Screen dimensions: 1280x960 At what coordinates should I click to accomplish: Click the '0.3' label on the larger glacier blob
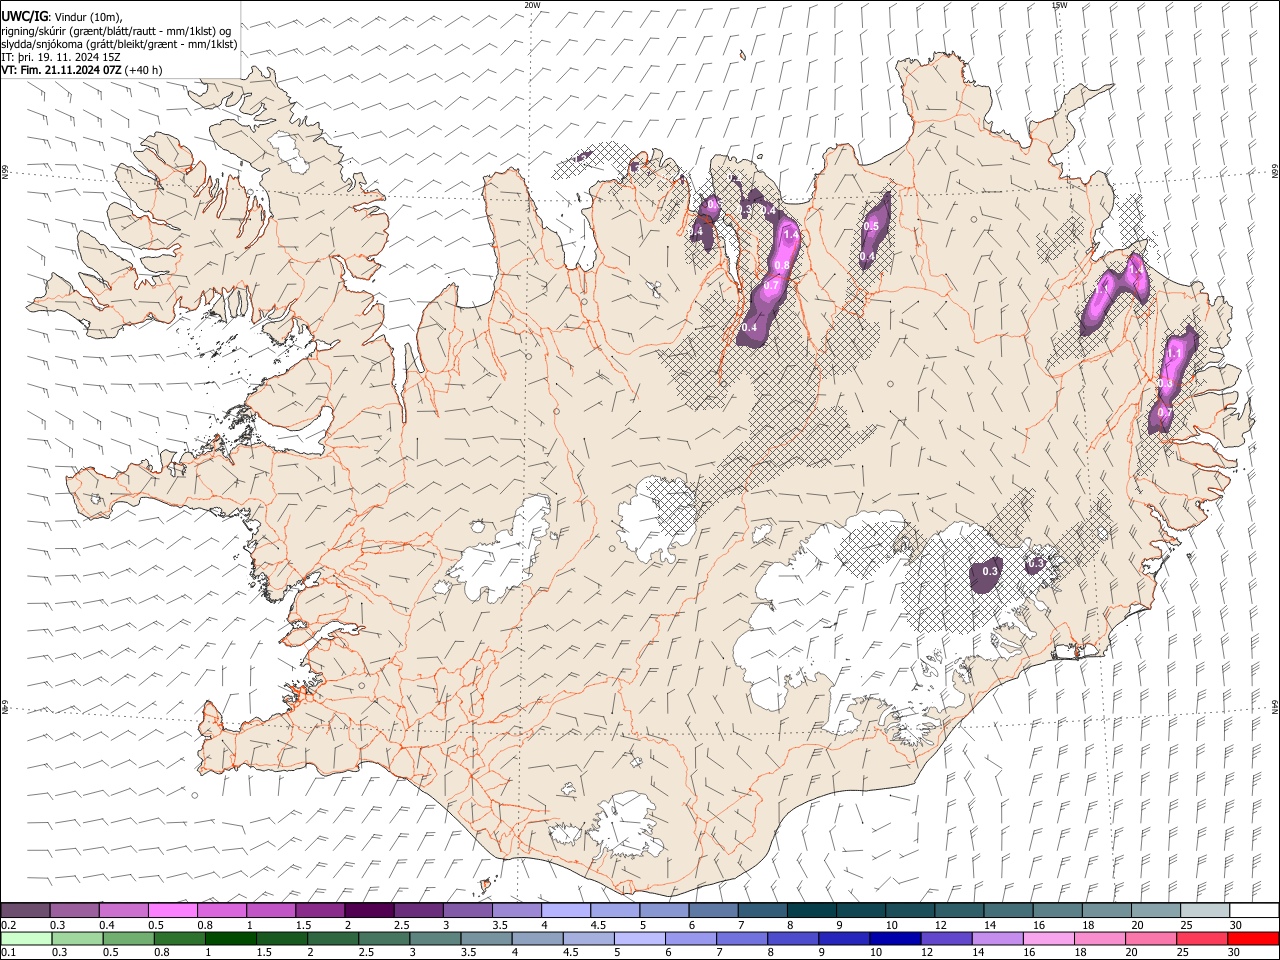[990, 571]
